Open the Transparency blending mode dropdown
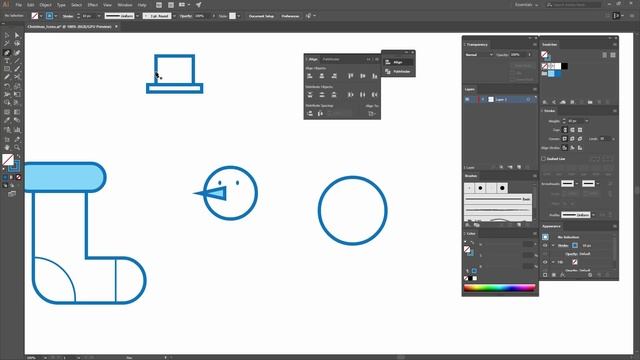This screenshot has height=360, width=640. [x=479, y=55]
